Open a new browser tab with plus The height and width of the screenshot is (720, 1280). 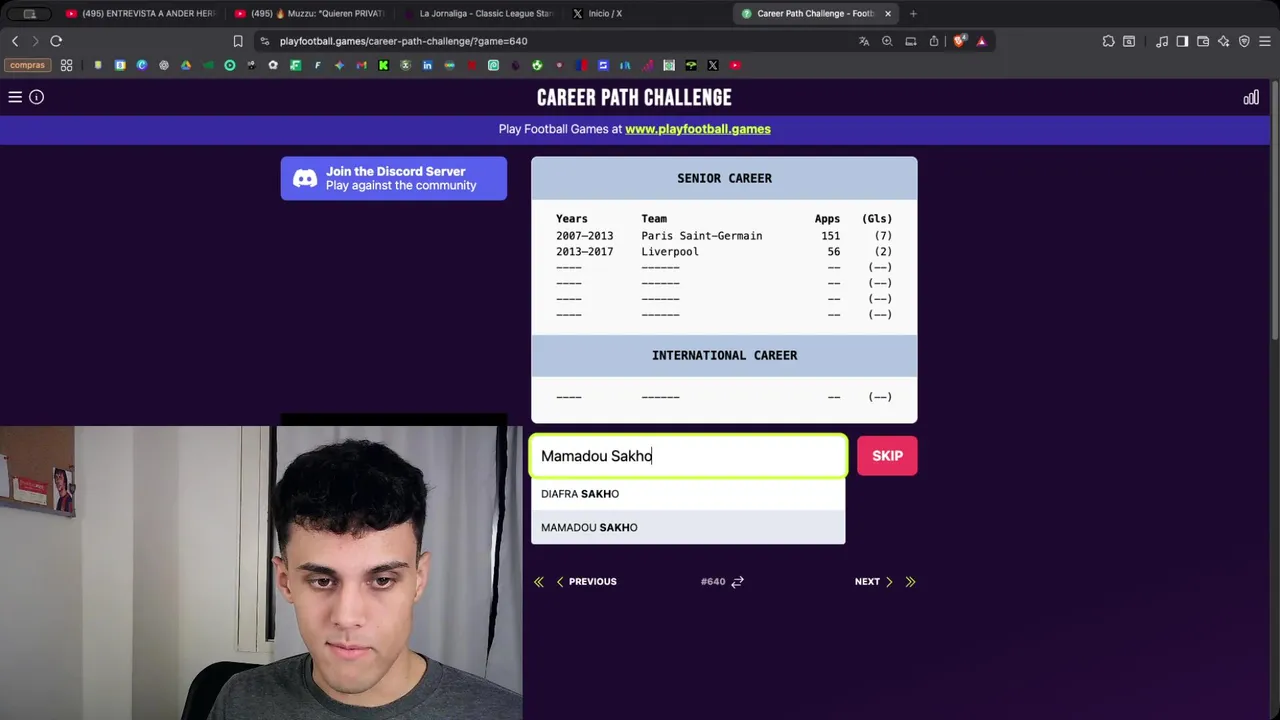click(913, 13)
